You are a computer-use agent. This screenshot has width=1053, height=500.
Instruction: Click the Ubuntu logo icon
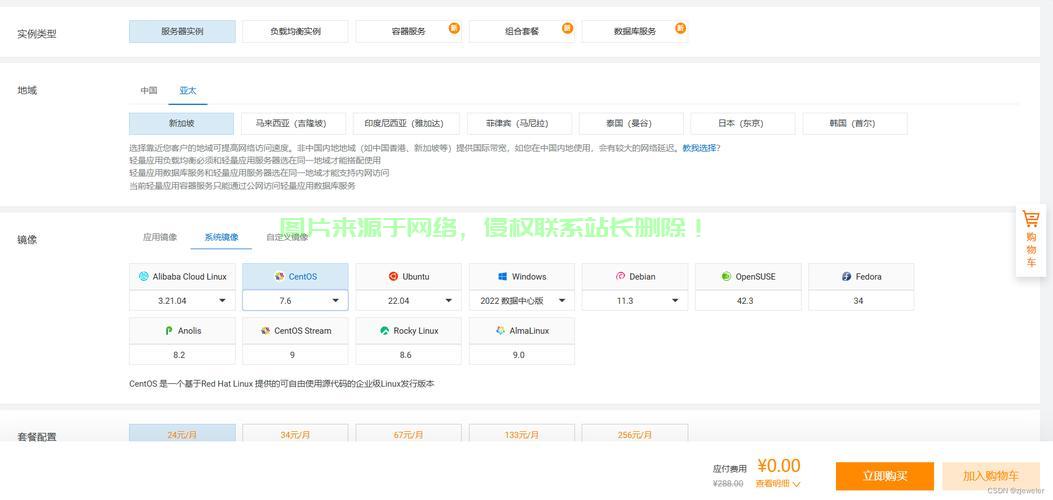393,277
